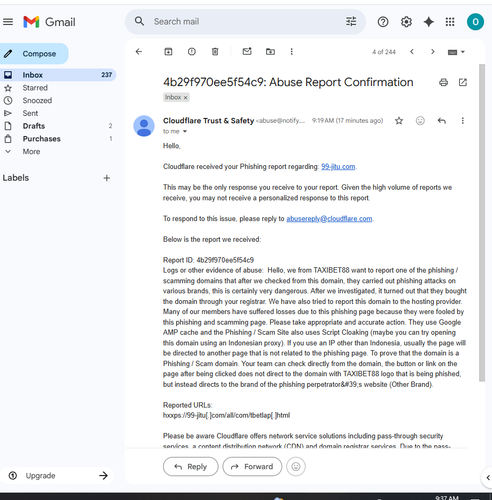
Task: Go to newer email arrow
Action: tap(412, 52)
